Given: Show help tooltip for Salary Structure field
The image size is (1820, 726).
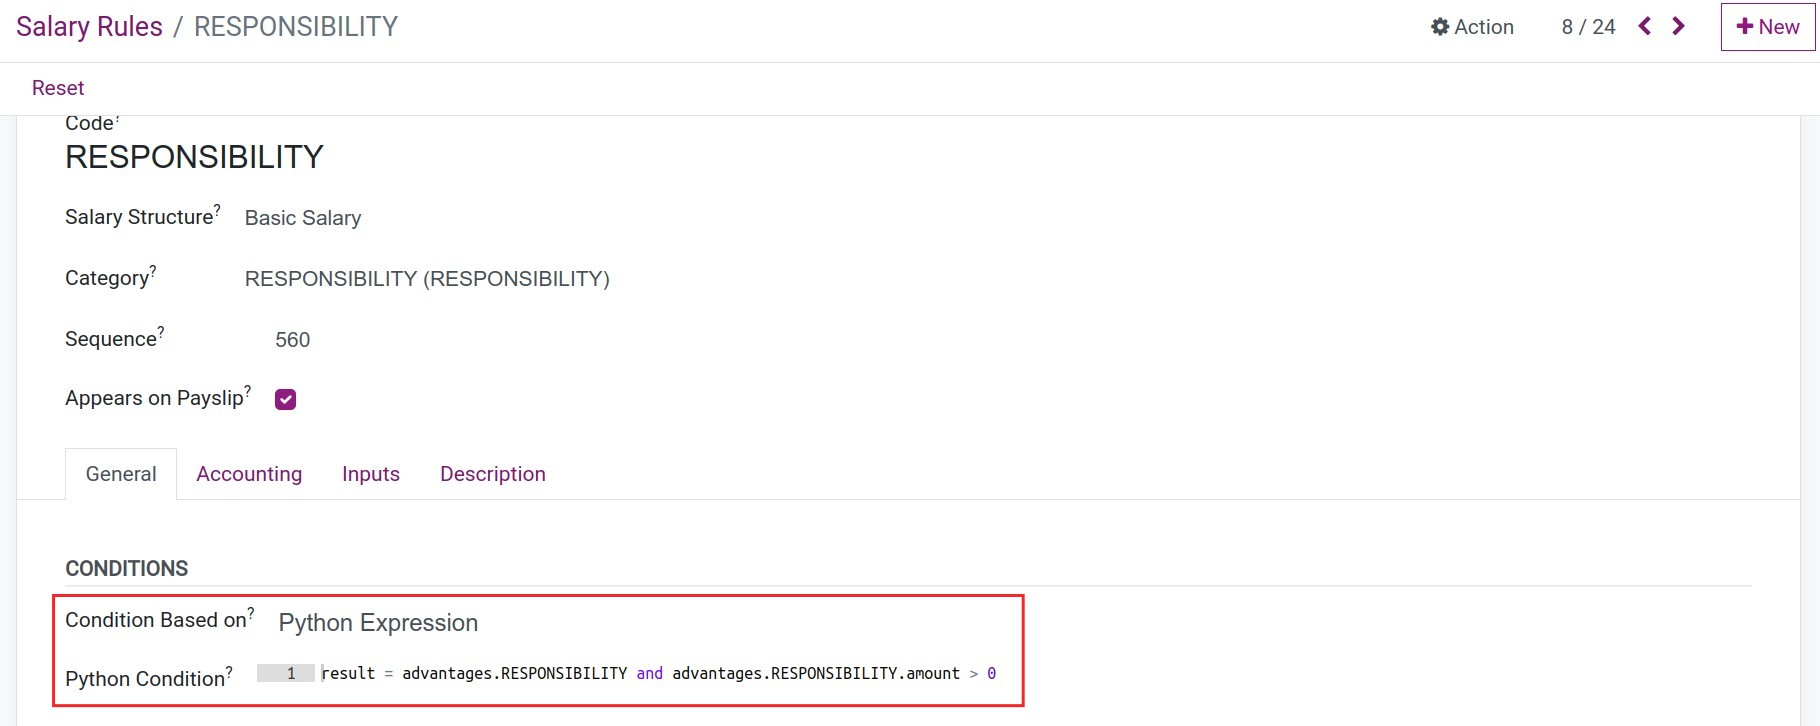Looking at the screenshot, I should [x=218, y=208].
